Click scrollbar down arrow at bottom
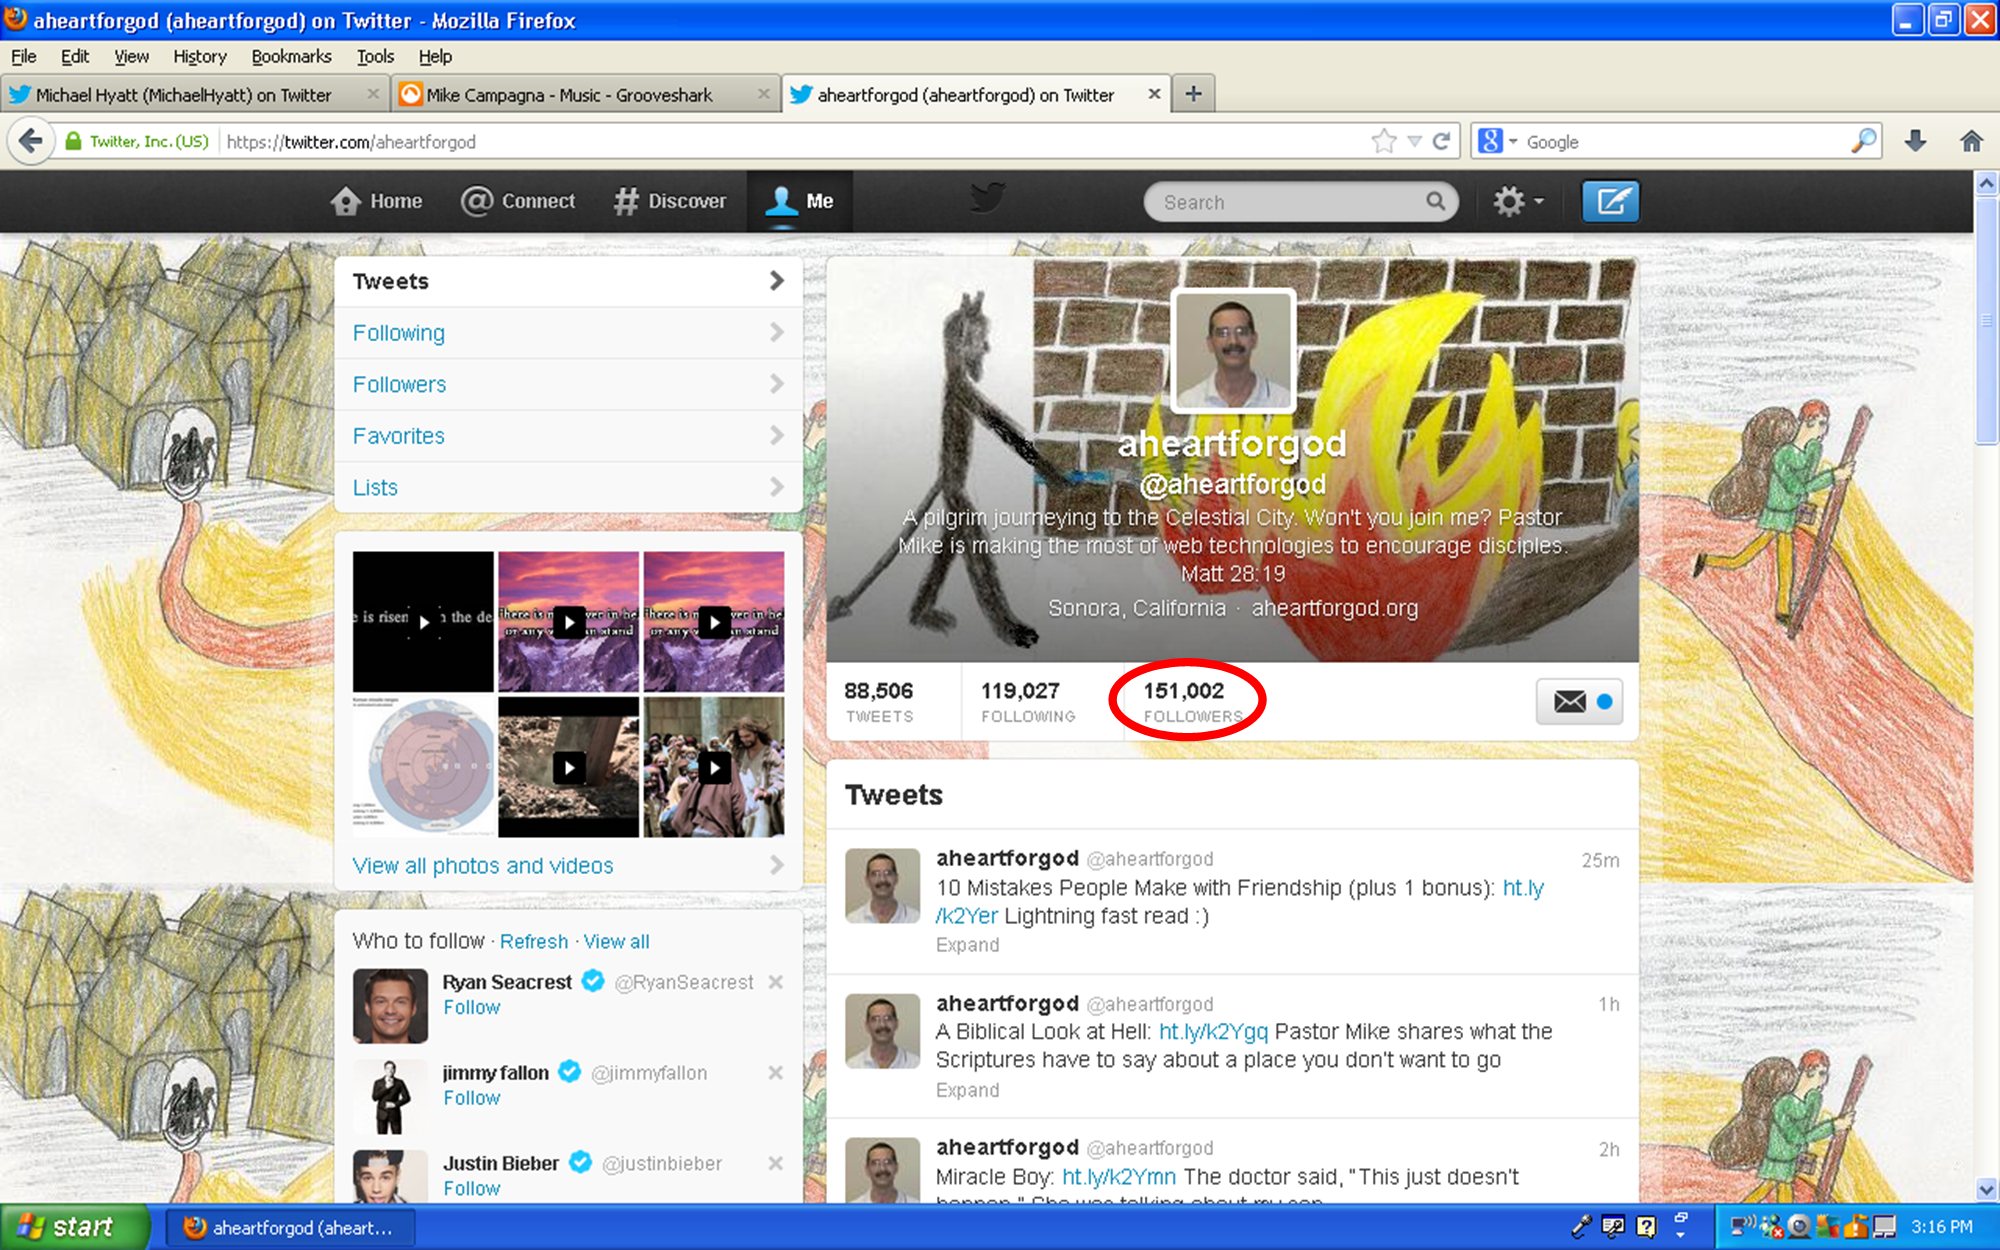The image size is (2000, 1250). click(1986, 1189)
